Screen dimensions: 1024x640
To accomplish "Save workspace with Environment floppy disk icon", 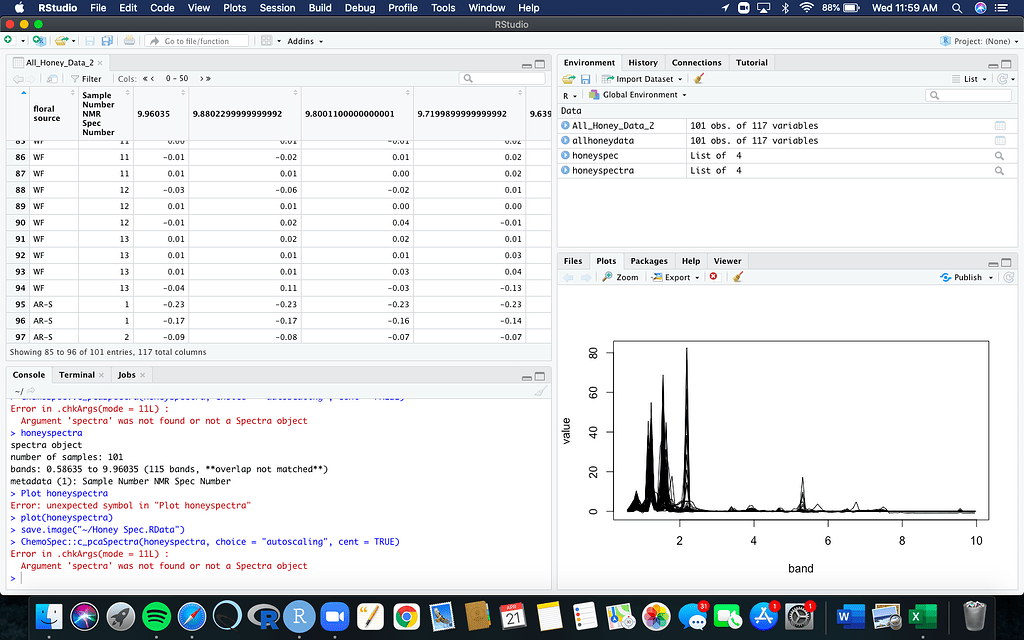I will [x=585, y=78].
